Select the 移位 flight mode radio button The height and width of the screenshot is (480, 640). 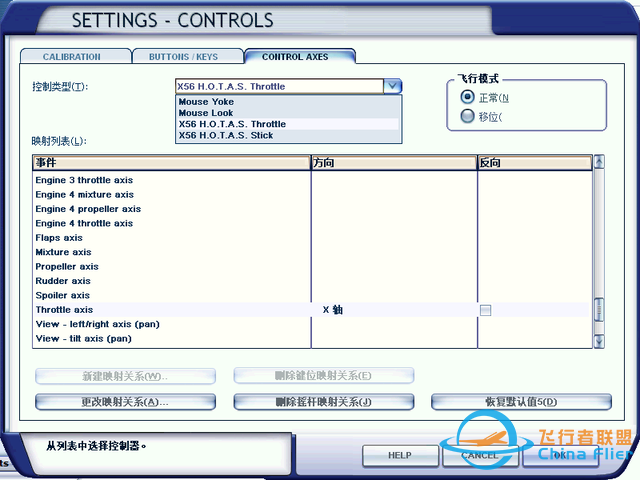point(467,116)
